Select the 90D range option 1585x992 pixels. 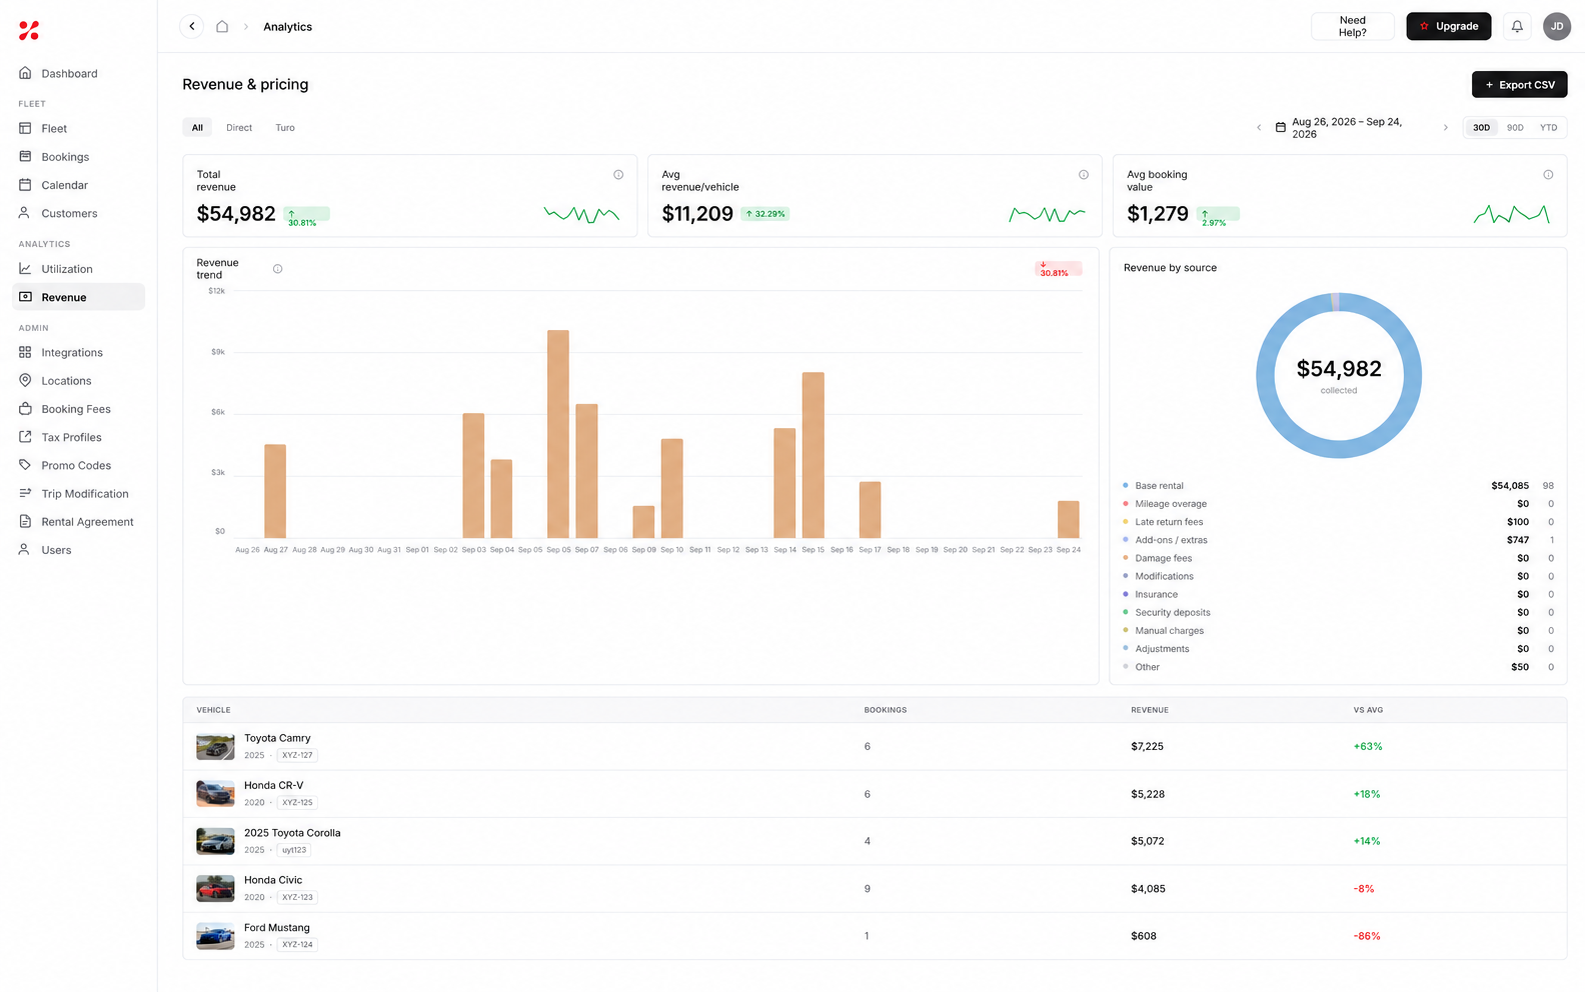pyautogui.click(x=1515, y=128)
